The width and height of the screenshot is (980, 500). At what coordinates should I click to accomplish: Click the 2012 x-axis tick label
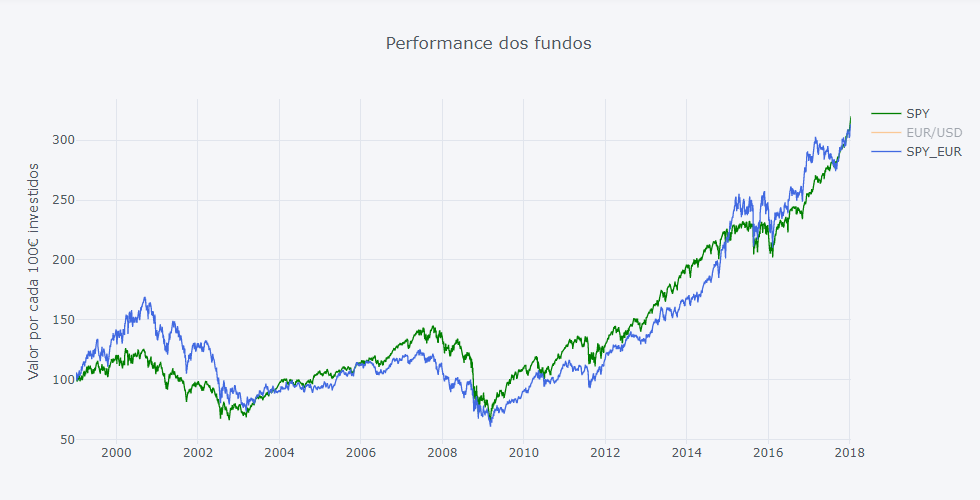pos(605,452)
